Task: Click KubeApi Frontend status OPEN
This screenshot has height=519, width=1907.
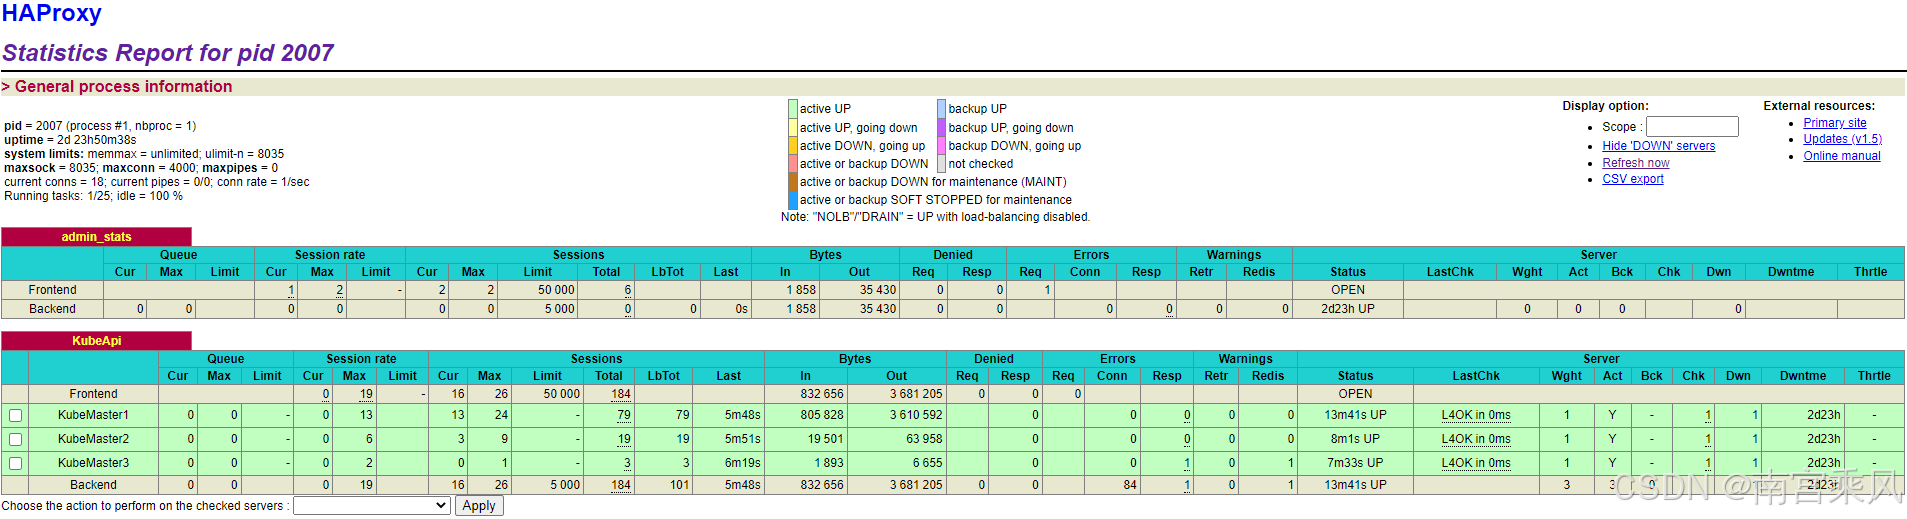Action: tap(1355, 394)
